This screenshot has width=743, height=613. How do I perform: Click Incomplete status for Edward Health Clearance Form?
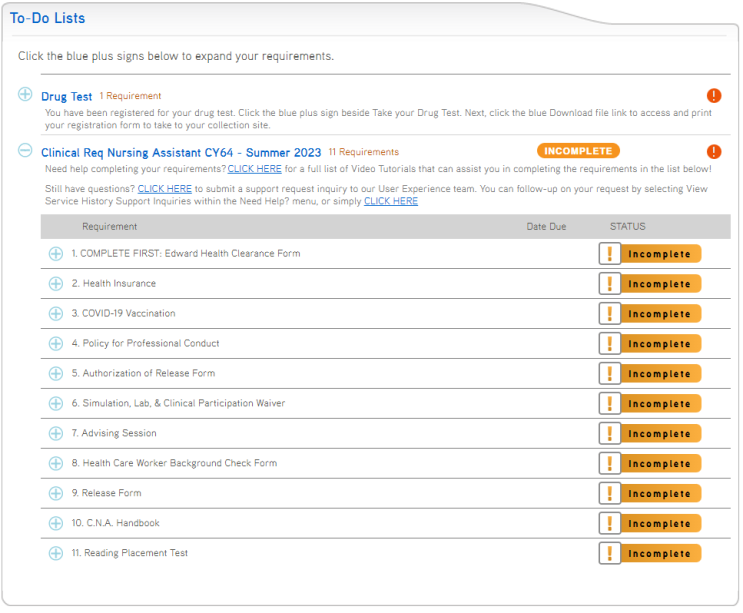(x=661, y=254)
